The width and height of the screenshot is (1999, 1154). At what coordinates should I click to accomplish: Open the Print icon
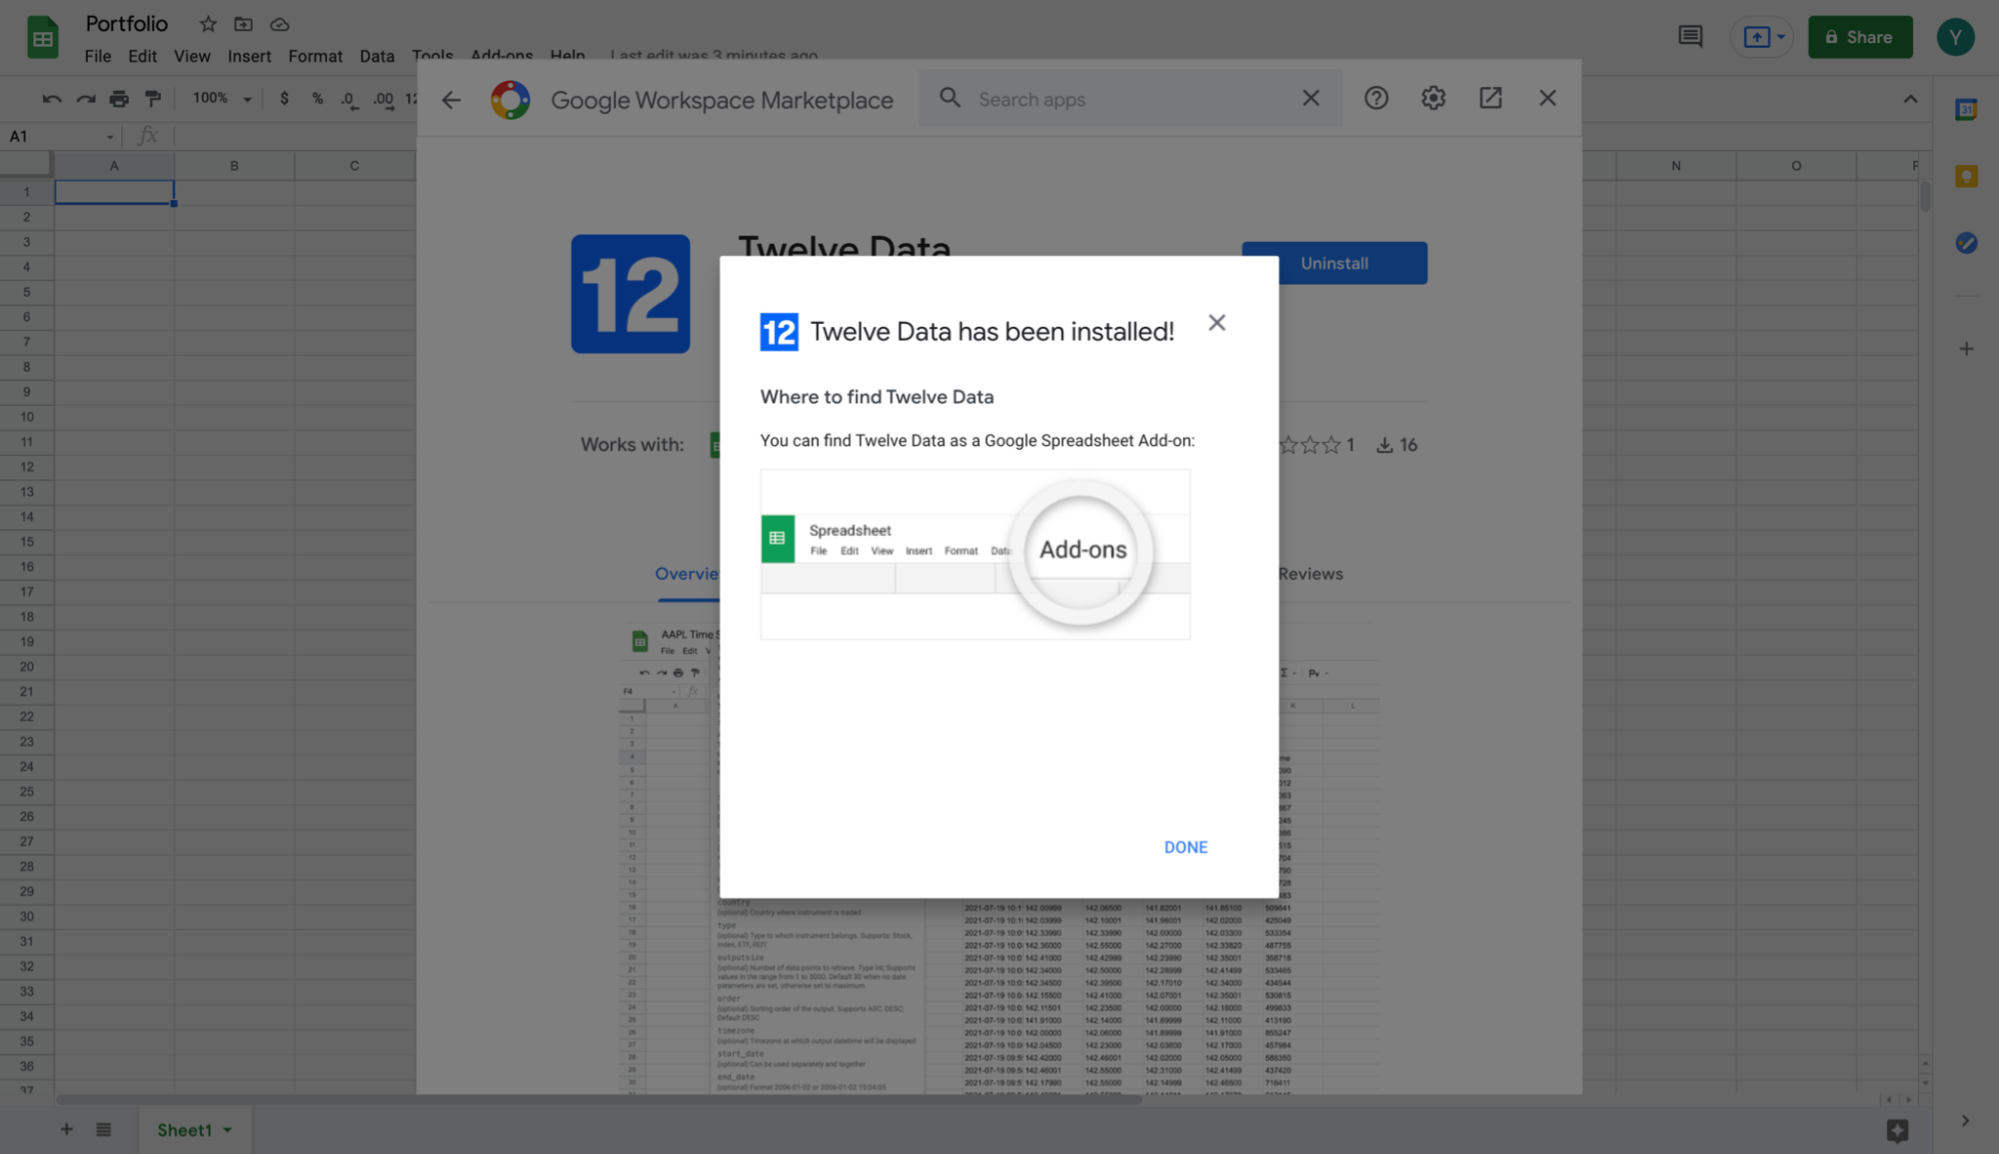(x=119, y=97)
